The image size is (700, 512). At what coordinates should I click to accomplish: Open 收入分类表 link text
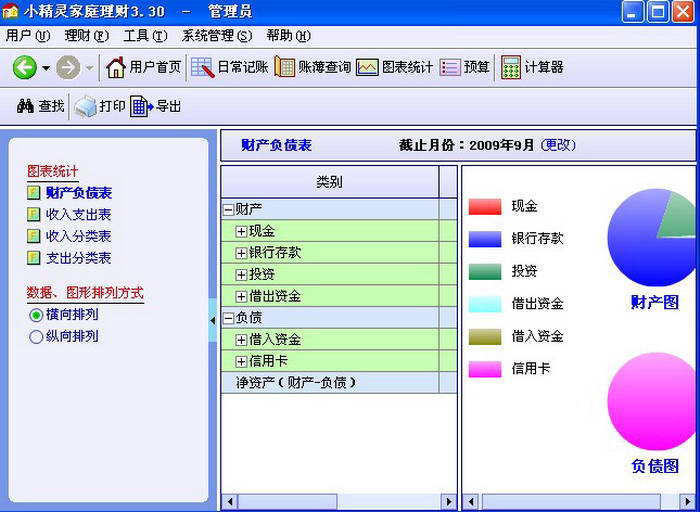point(79,236)
